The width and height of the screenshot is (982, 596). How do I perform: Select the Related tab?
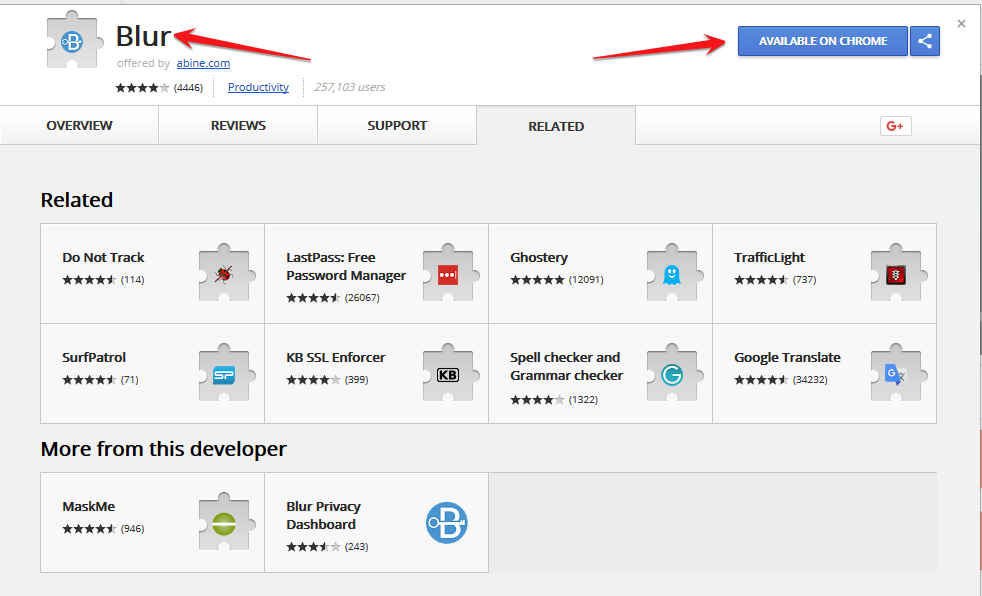[556, 126]
